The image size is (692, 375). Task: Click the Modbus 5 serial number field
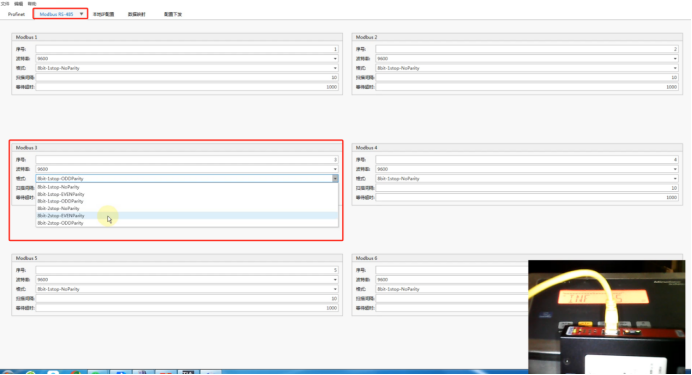[x=187, y=270]
